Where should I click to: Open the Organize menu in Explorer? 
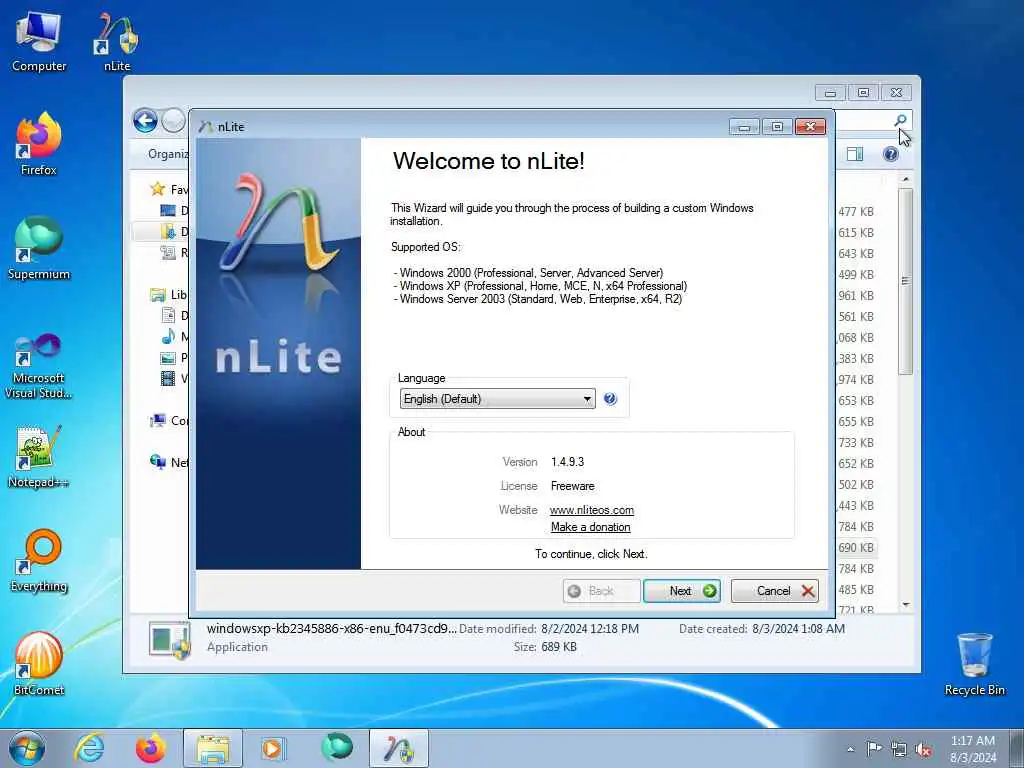168,154
